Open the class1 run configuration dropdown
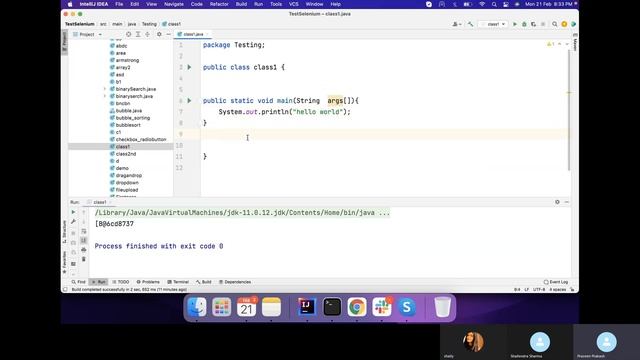 coord(493,24)
